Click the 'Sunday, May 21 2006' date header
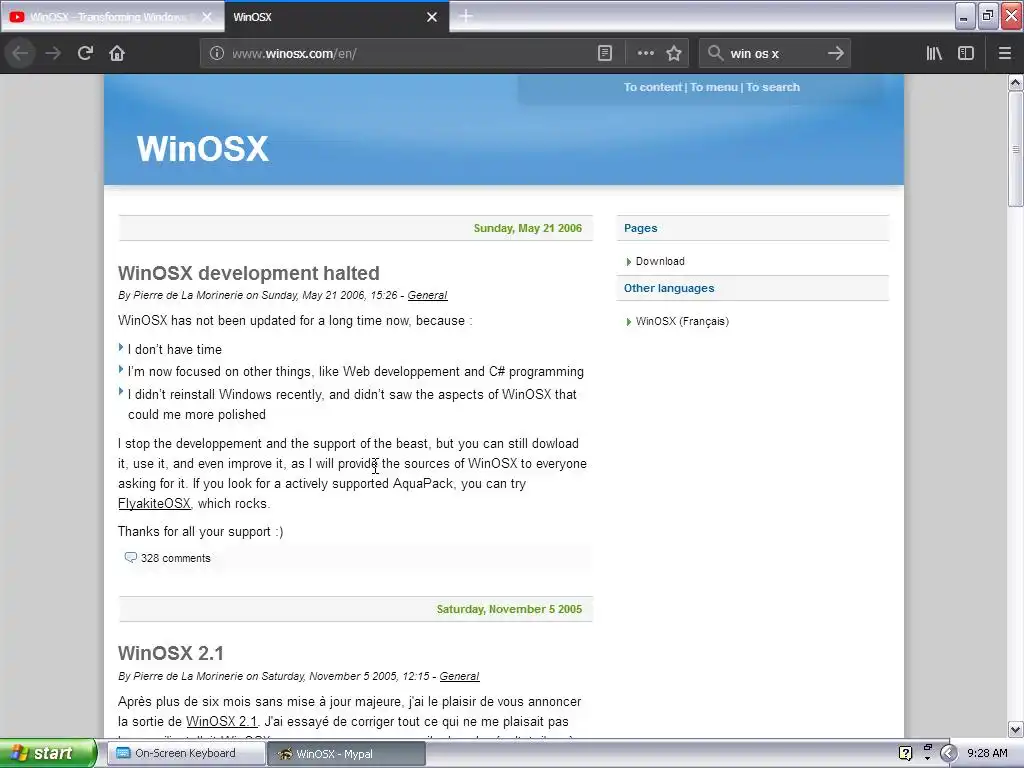Viewport: 1024px width, 768px height. click(x=528, y=228)
